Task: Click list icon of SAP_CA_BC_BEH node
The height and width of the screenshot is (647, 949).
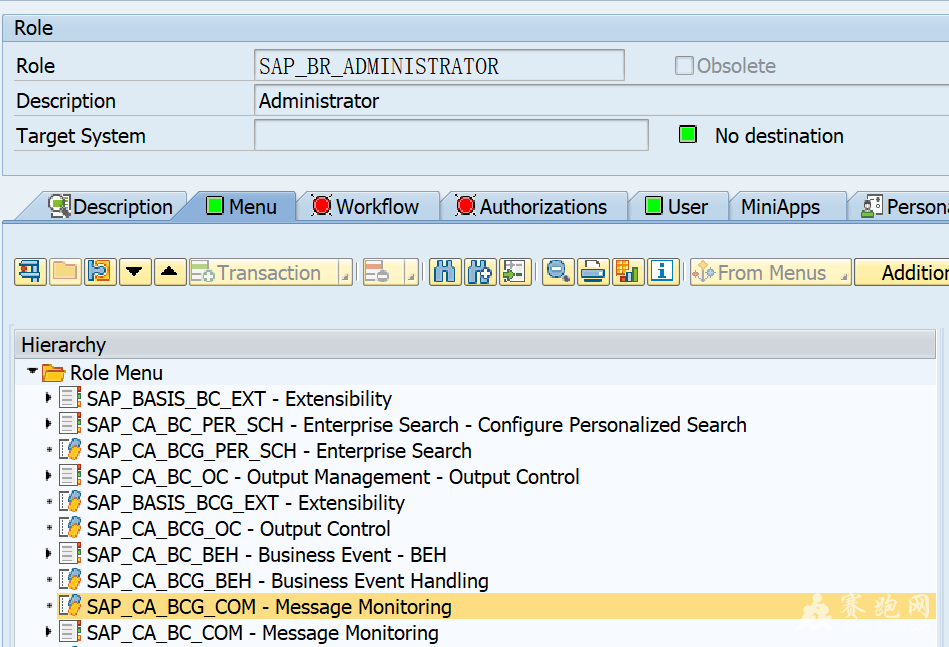Action: 70,554
